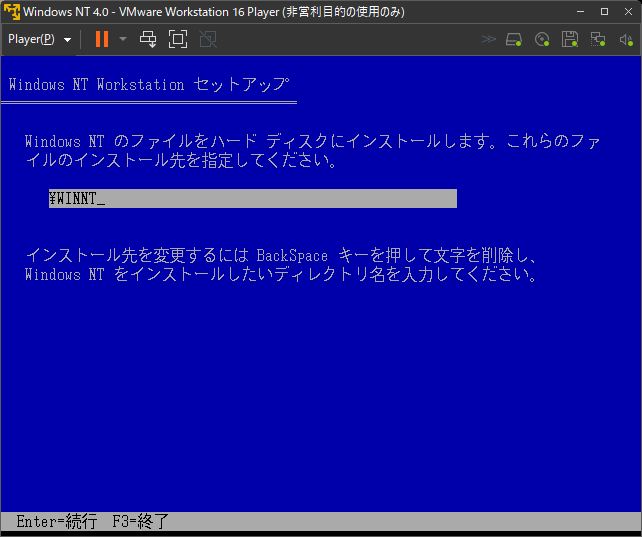Click the ¥WINNT install path field

253,199
